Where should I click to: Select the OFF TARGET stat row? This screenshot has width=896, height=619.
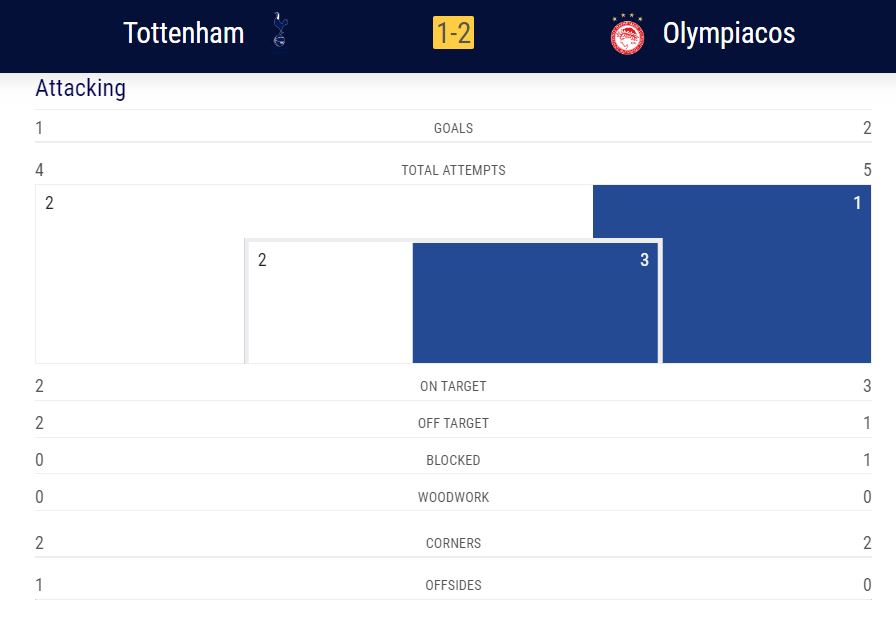pyautogui.click(x=453, y=423)
